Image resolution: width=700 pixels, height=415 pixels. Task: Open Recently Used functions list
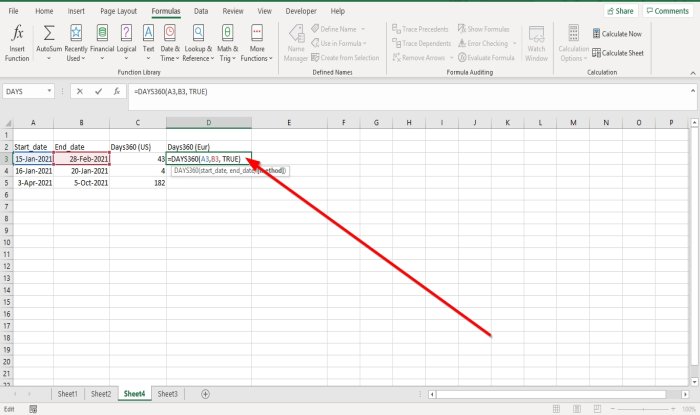75,43
